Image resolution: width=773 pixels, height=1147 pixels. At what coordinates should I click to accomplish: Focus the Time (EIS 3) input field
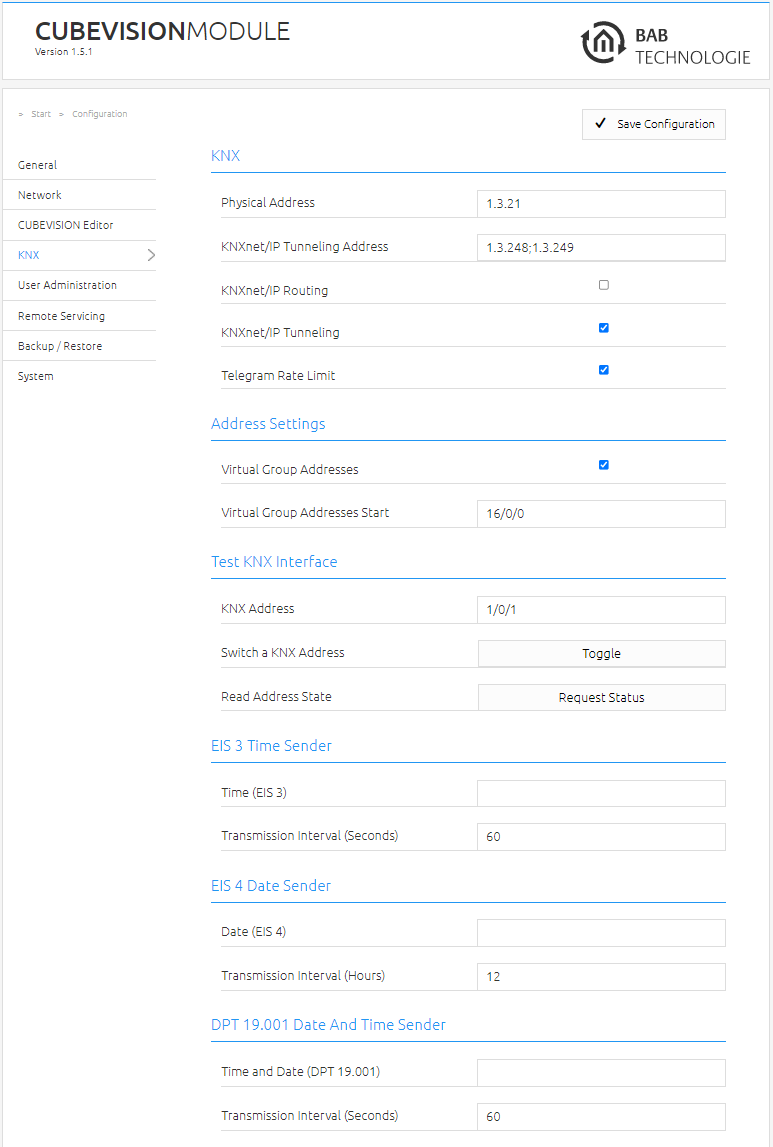(601, 793)
